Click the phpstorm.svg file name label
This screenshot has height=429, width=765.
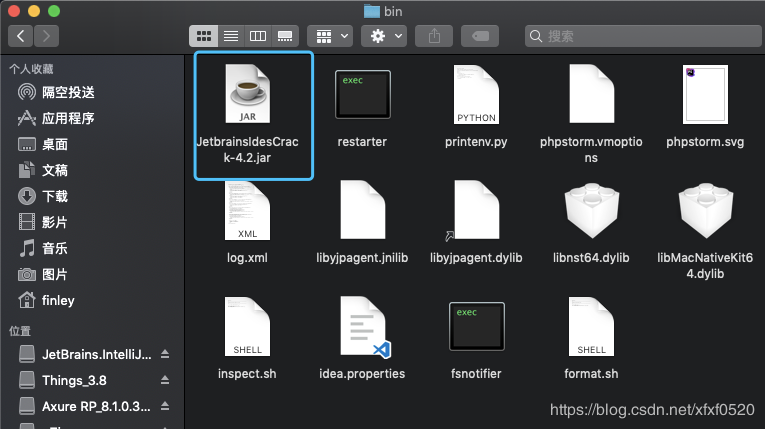click(705, 142)
